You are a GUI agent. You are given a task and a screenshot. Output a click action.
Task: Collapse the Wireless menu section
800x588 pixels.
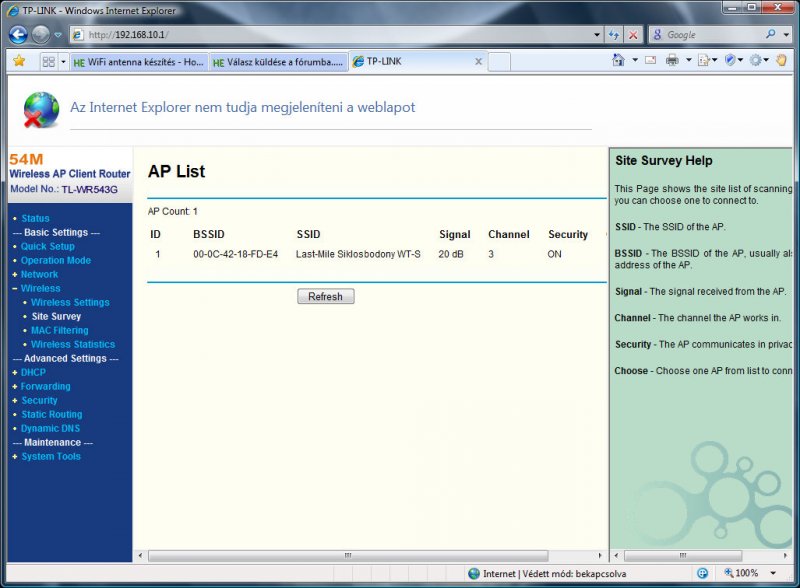(40, 288)
